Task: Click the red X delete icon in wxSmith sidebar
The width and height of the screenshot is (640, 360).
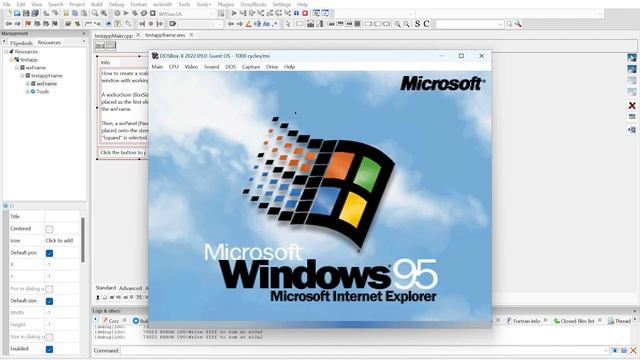Action: pos(632,106)
